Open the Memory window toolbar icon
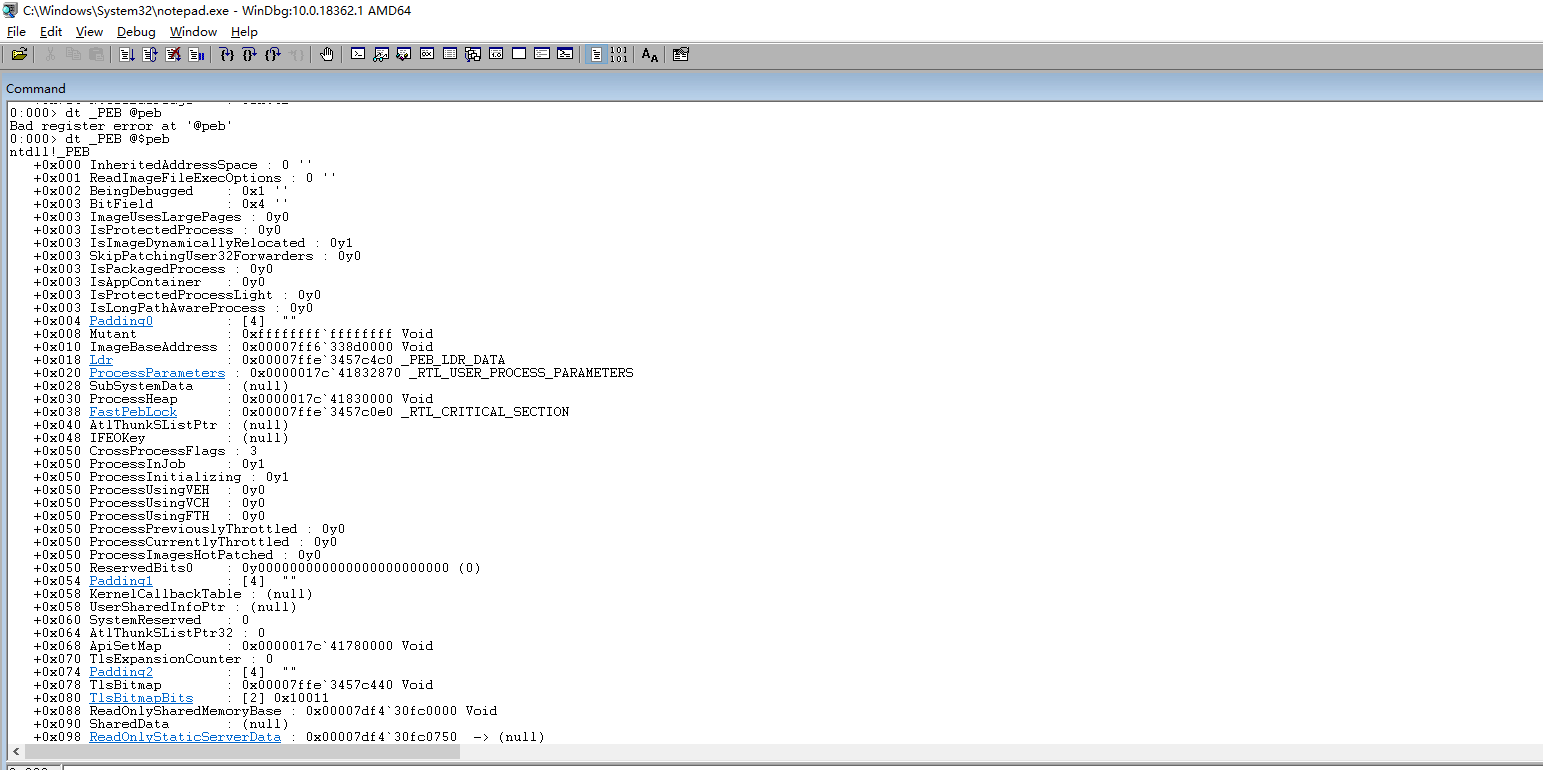 (450, 54)
